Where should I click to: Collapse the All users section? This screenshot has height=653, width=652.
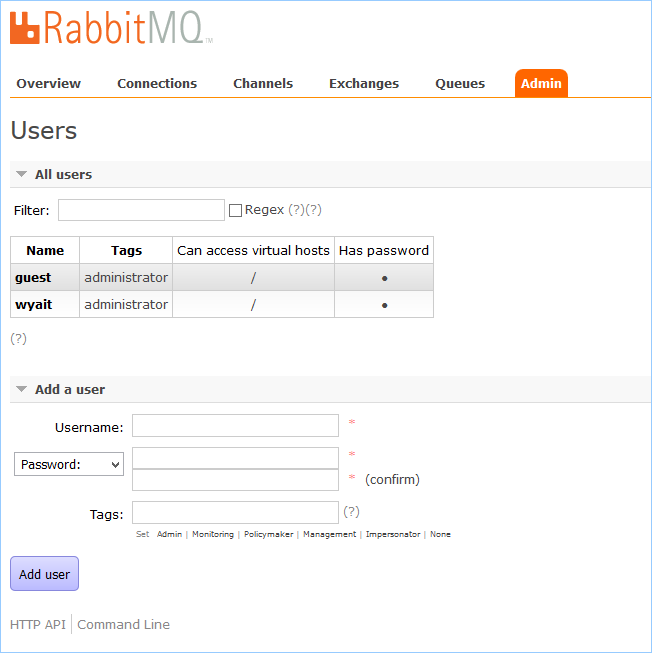click(x=63, y=174)
